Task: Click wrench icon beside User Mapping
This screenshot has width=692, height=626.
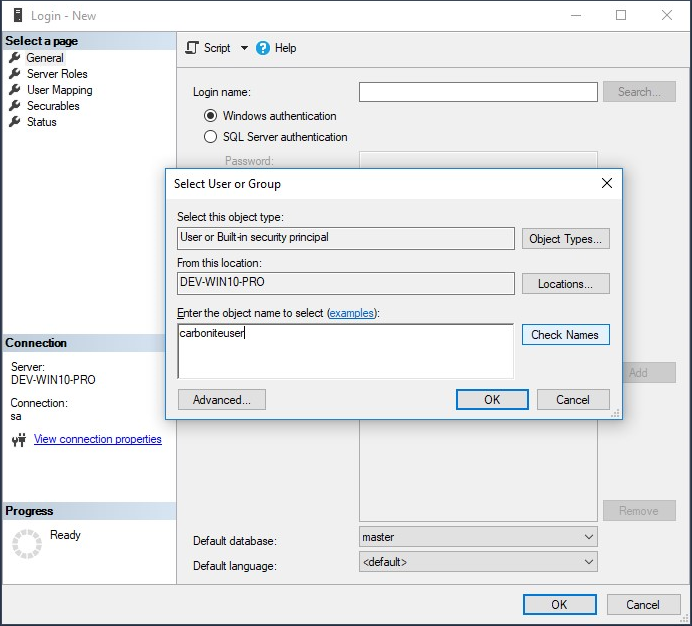Action: [x=15, y=90]
